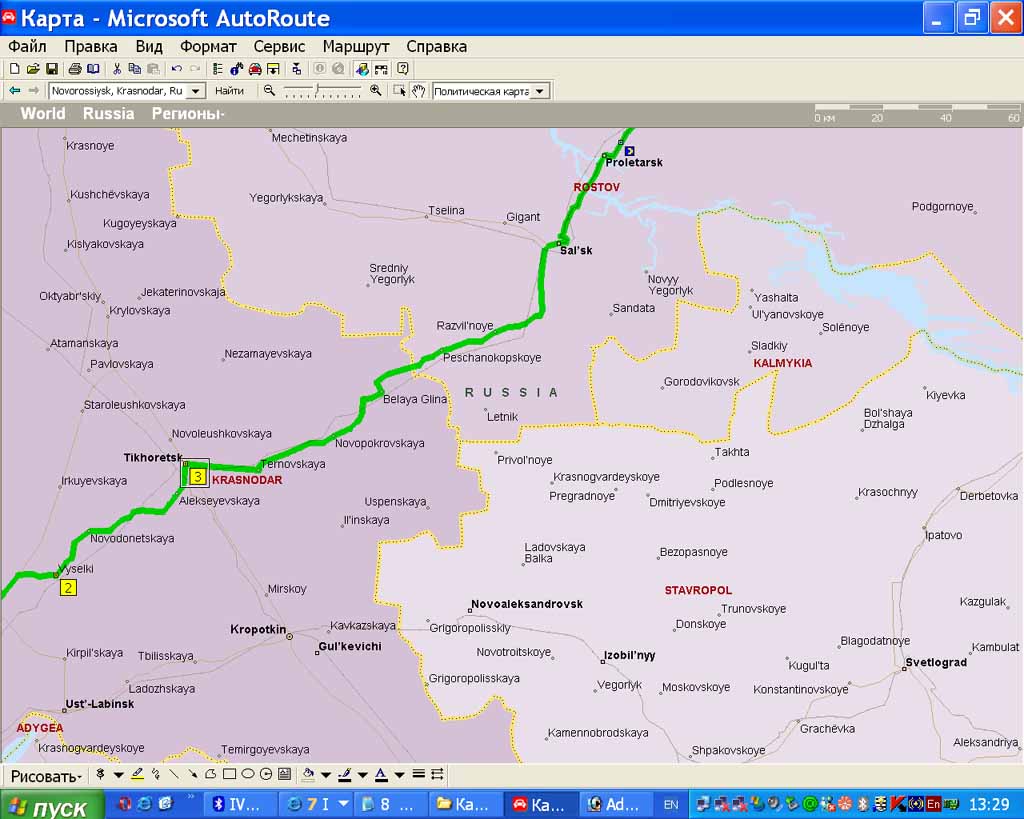Click route waypoint marker 2 on map
This screenshot has height=819, width=1024.
tap(68, 588)
